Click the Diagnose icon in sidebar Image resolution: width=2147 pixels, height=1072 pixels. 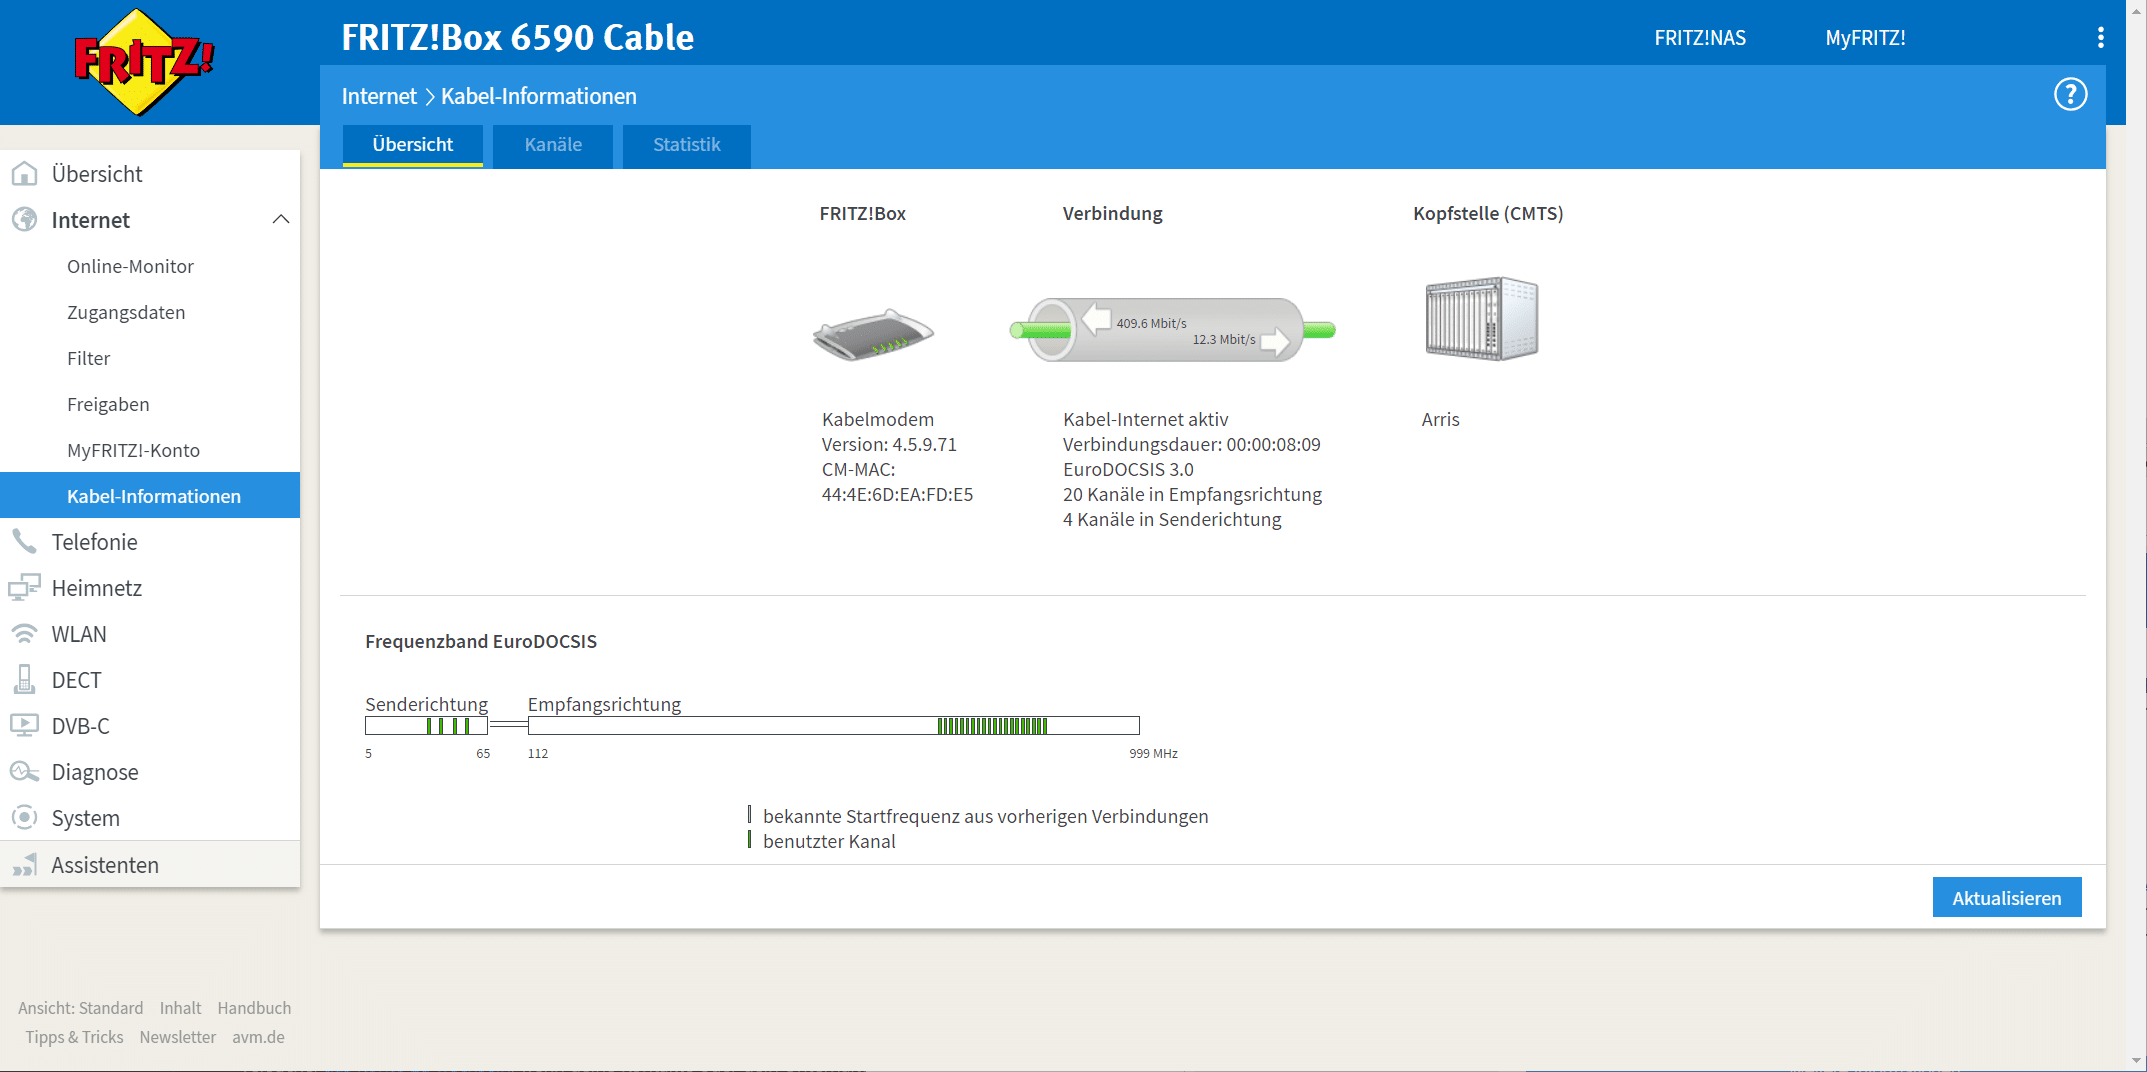coord(24,772)
